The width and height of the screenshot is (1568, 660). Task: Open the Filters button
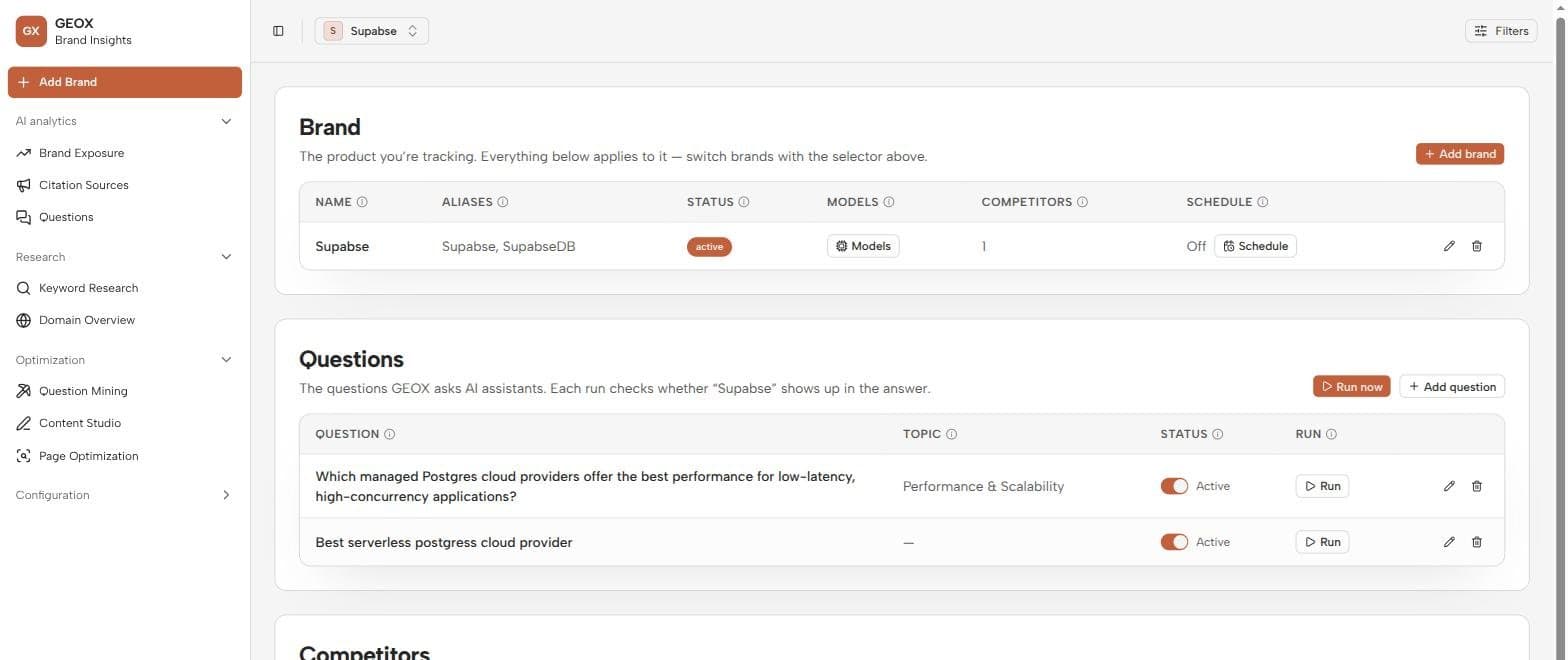click(x=1501, y=31)
